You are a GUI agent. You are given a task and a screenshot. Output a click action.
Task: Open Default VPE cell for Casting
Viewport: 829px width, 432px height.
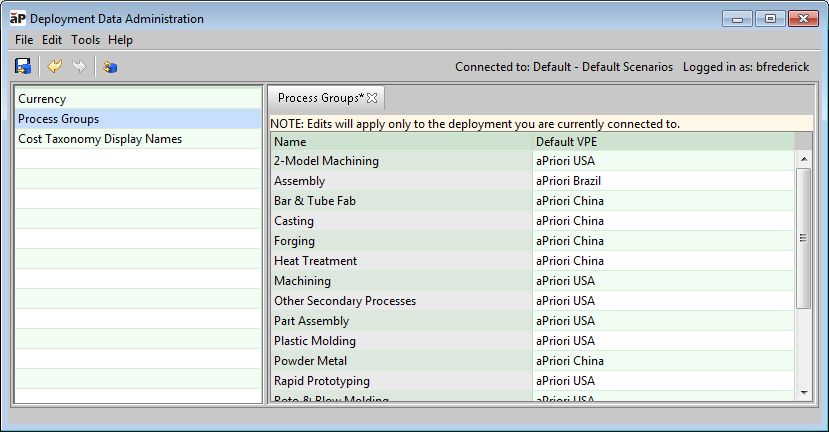[x=660, y=221]
